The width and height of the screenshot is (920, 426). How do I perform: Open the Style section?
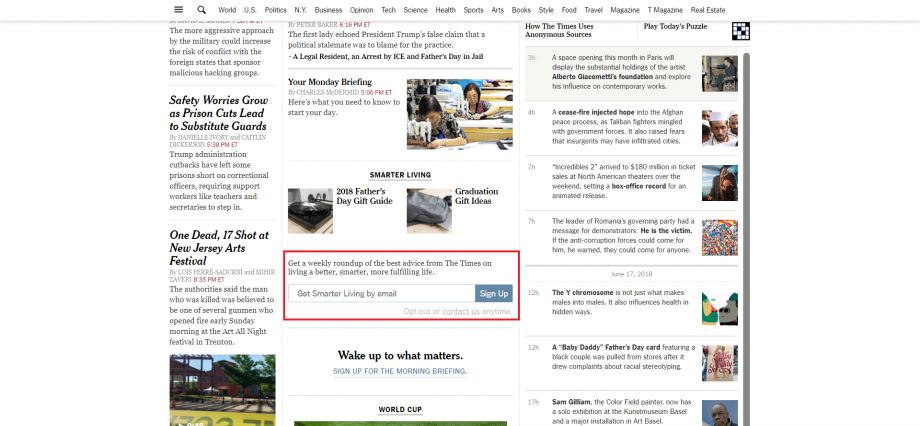[546, 10]
